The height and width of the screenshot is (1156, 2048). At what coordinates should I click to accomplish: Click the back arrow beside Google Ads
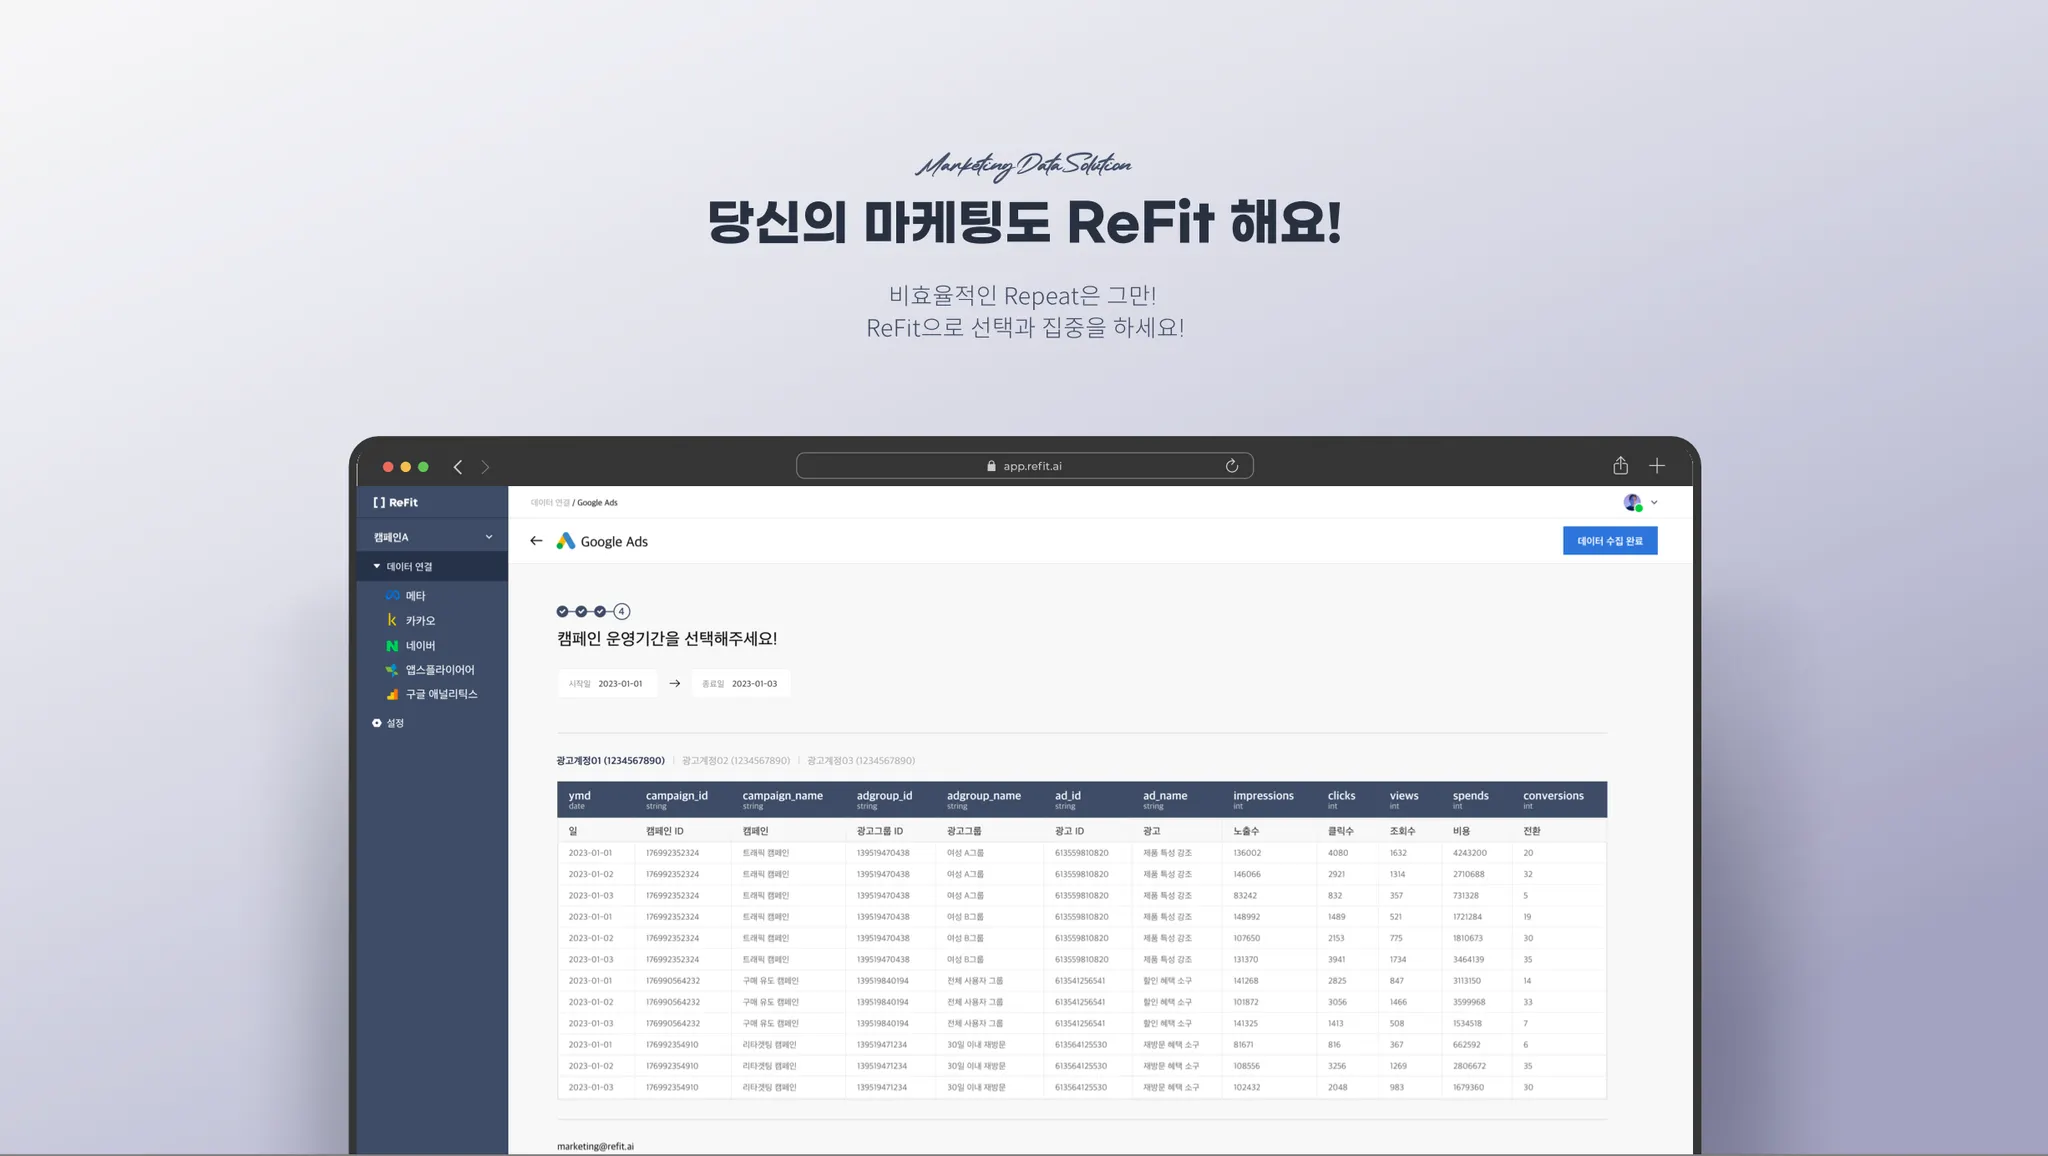[x=536, y=541]
